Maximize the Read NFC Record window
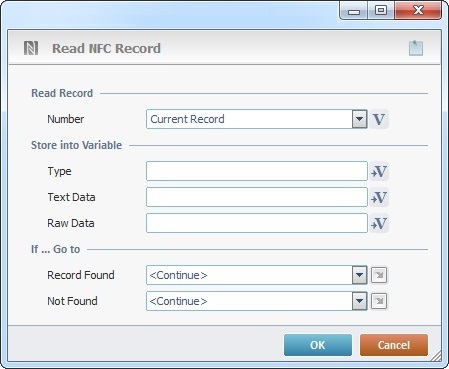The image size is (449, 369). tap(381, 10)
